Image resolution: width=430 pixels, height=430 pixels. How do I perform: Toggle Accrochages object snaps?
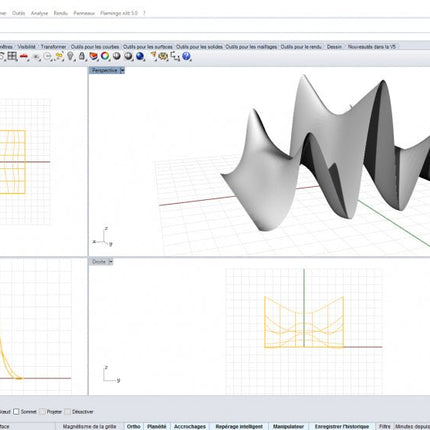pyautogui.click(x=190, y=426)
